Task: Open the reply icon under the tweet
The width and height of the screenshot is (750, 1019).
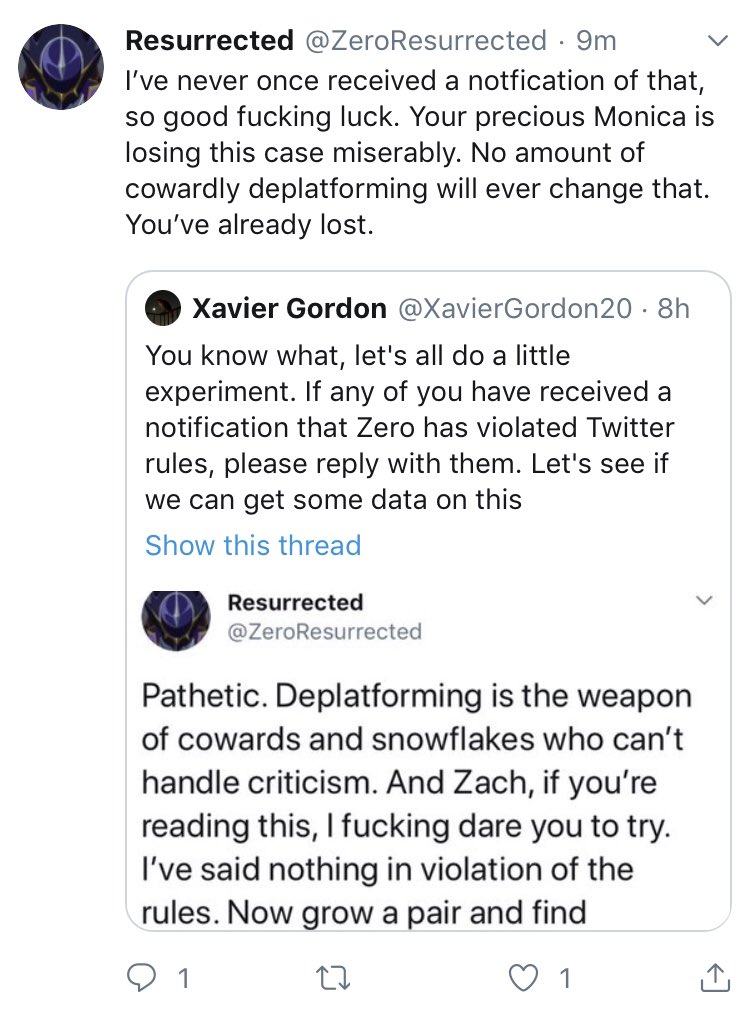Action: (x=140, y=977)
